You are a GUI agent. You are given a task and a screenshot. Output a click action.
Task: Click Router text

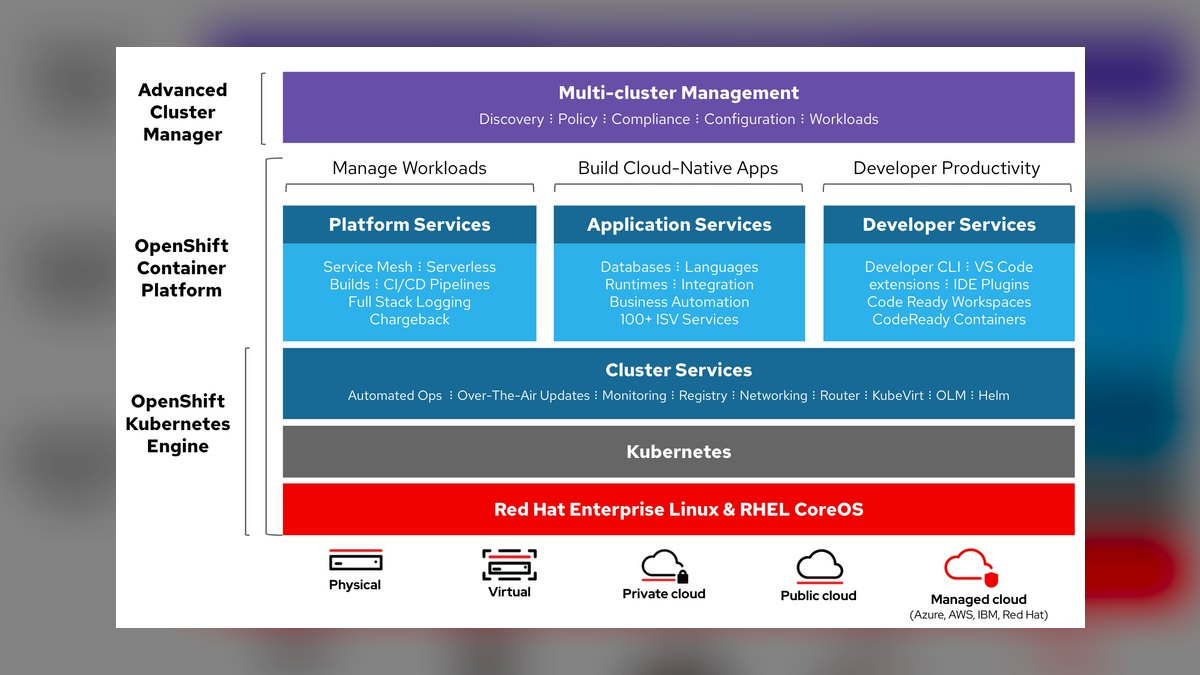(840, 396)
